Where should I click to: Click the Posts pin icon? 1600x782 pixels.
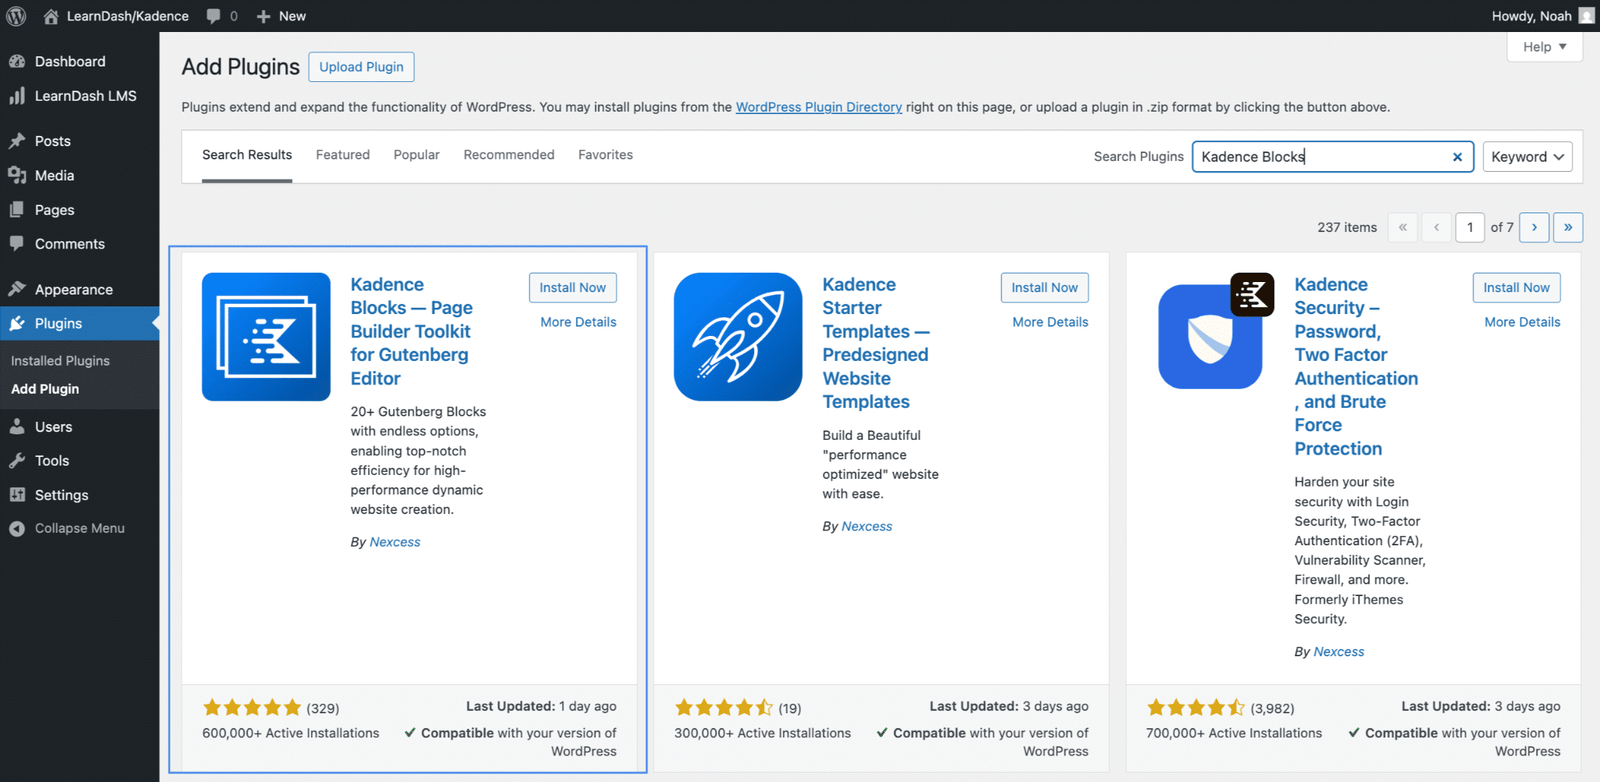[17, 141]
